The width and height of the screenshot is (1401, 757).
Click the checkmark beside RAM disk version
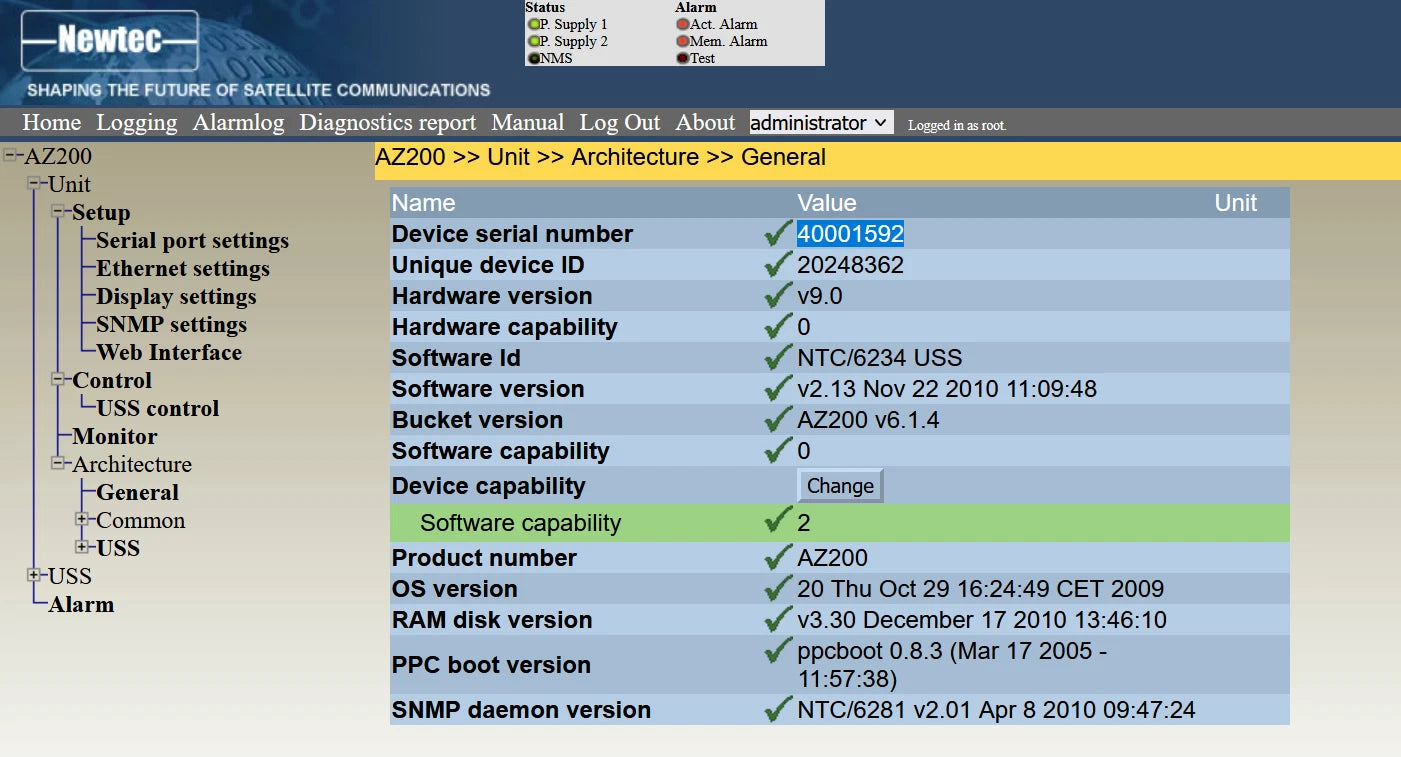pyautogui.click(x=778, y=620)
